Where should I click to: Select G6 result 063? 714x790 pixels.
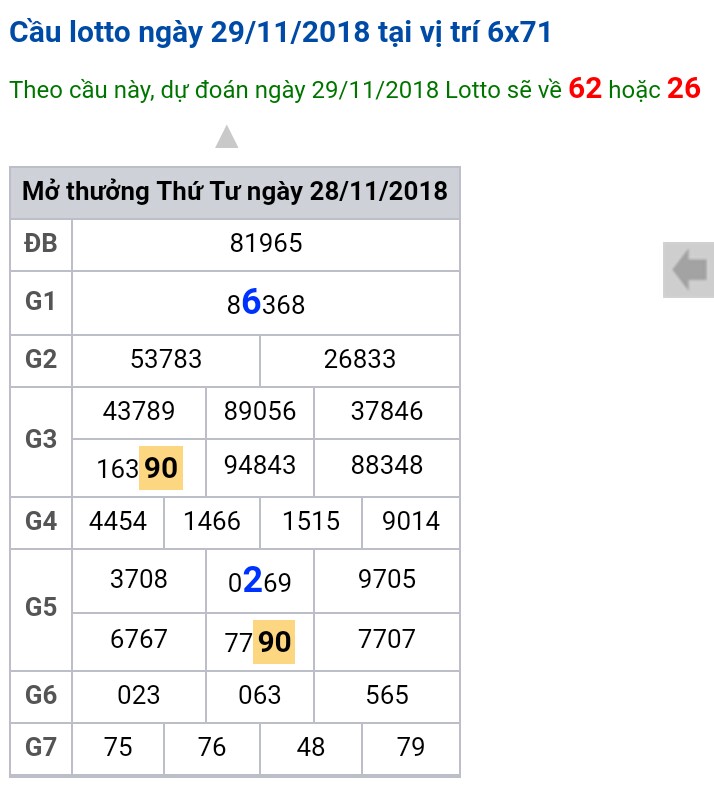coord(259,695)
